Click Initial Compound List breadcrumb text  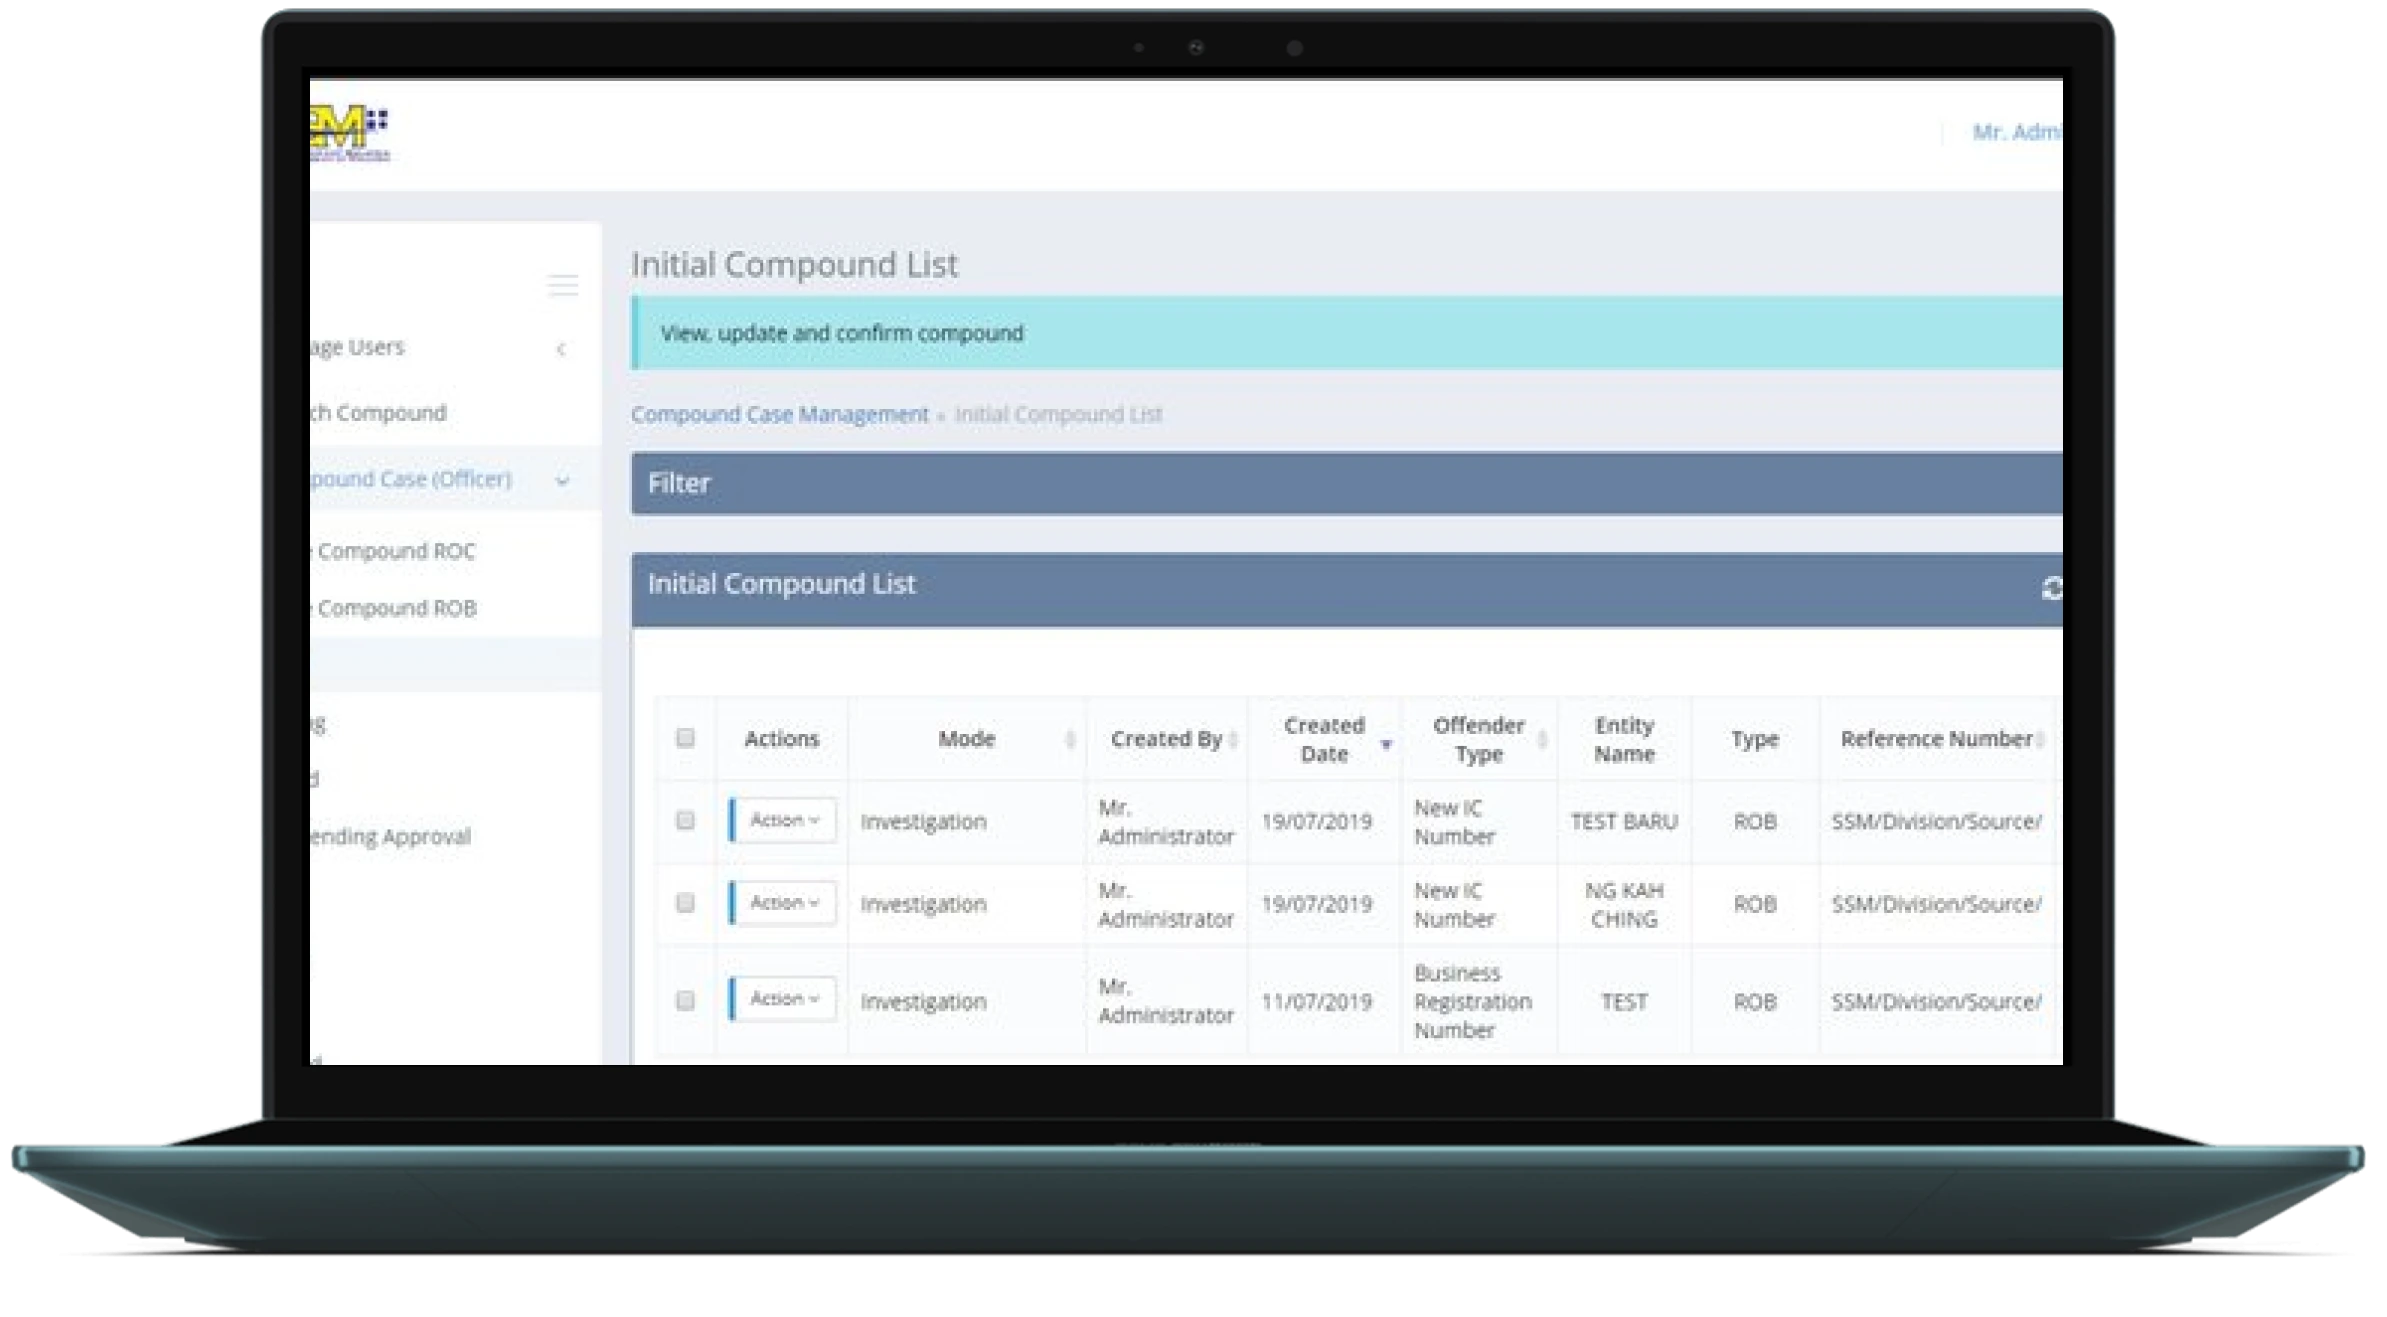pos(1058,414)
